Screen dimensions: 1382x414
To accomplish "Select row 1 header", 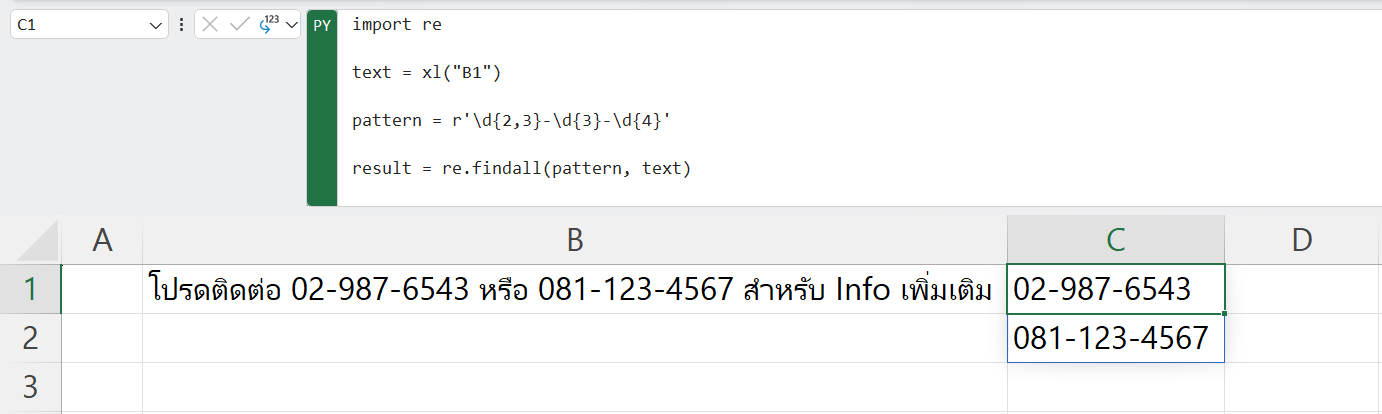I will pos(30,290).
